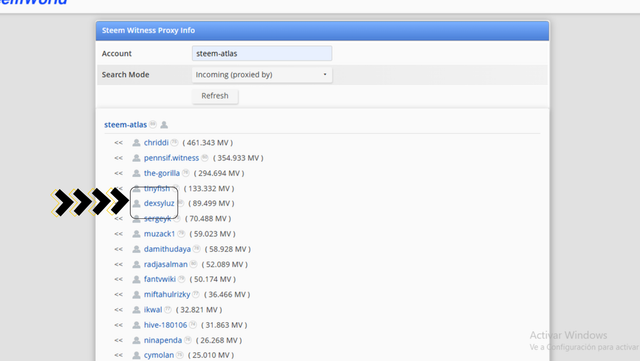Open fantvwiki account link
640x361 pixels.
160,279
